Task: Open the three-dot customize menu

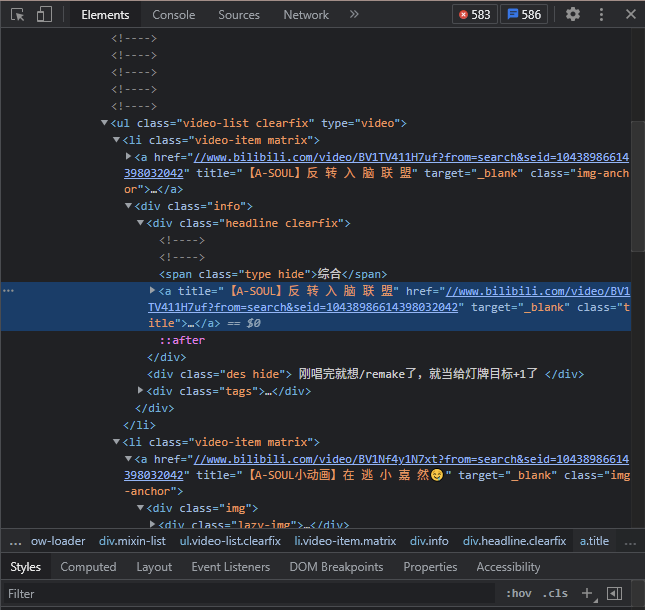Action: click(x=601, y=14)
